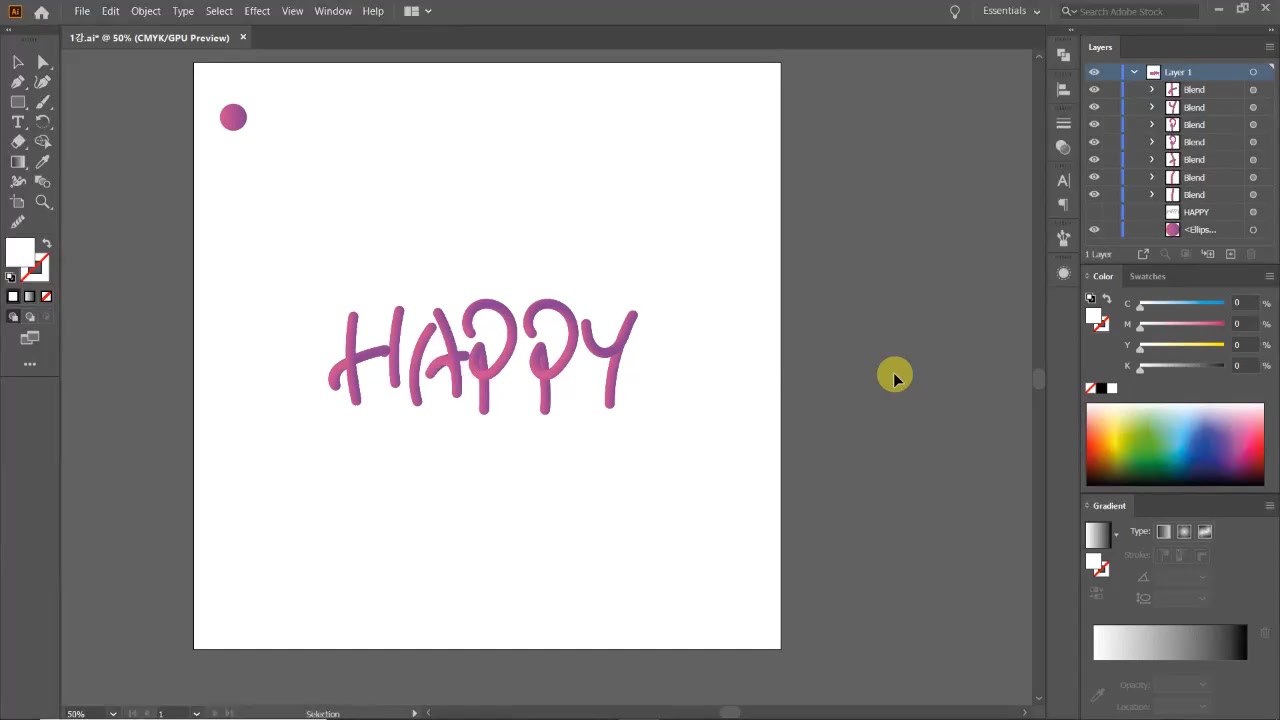Swap fill and stroke in the toolbar
Viewport: 1280px width, 720px height.
pos(46,244)
